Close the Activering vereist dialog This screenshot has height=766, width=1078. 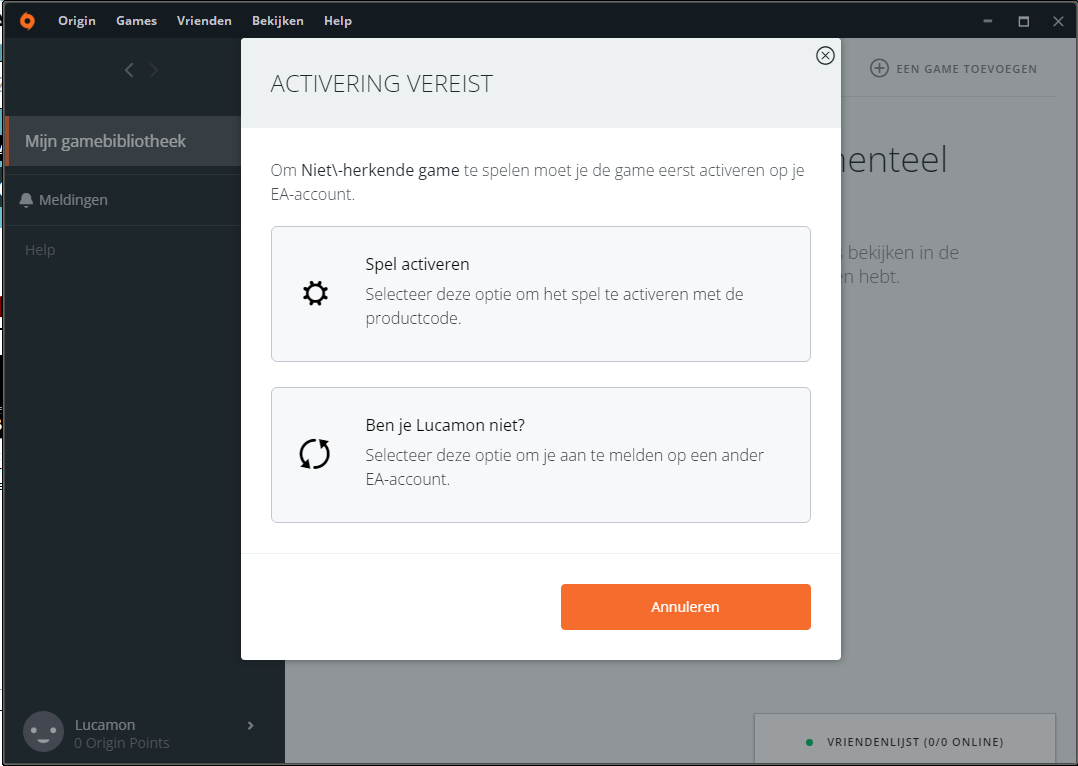(825, 56)
